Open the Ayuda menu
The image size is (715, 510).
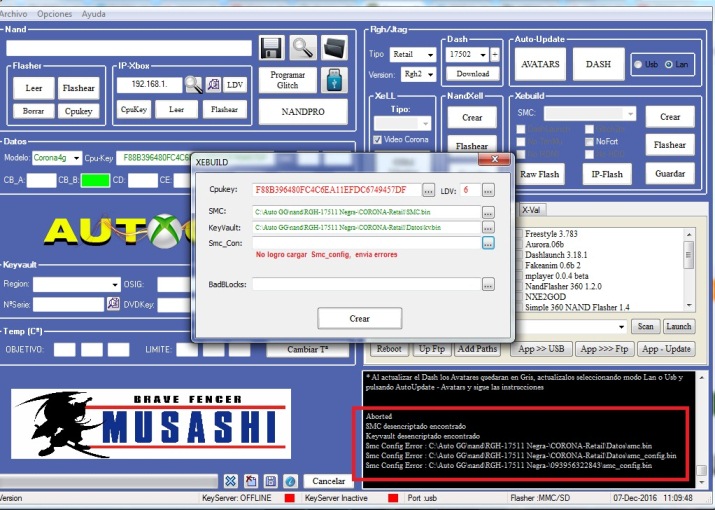tap(93, 14)
